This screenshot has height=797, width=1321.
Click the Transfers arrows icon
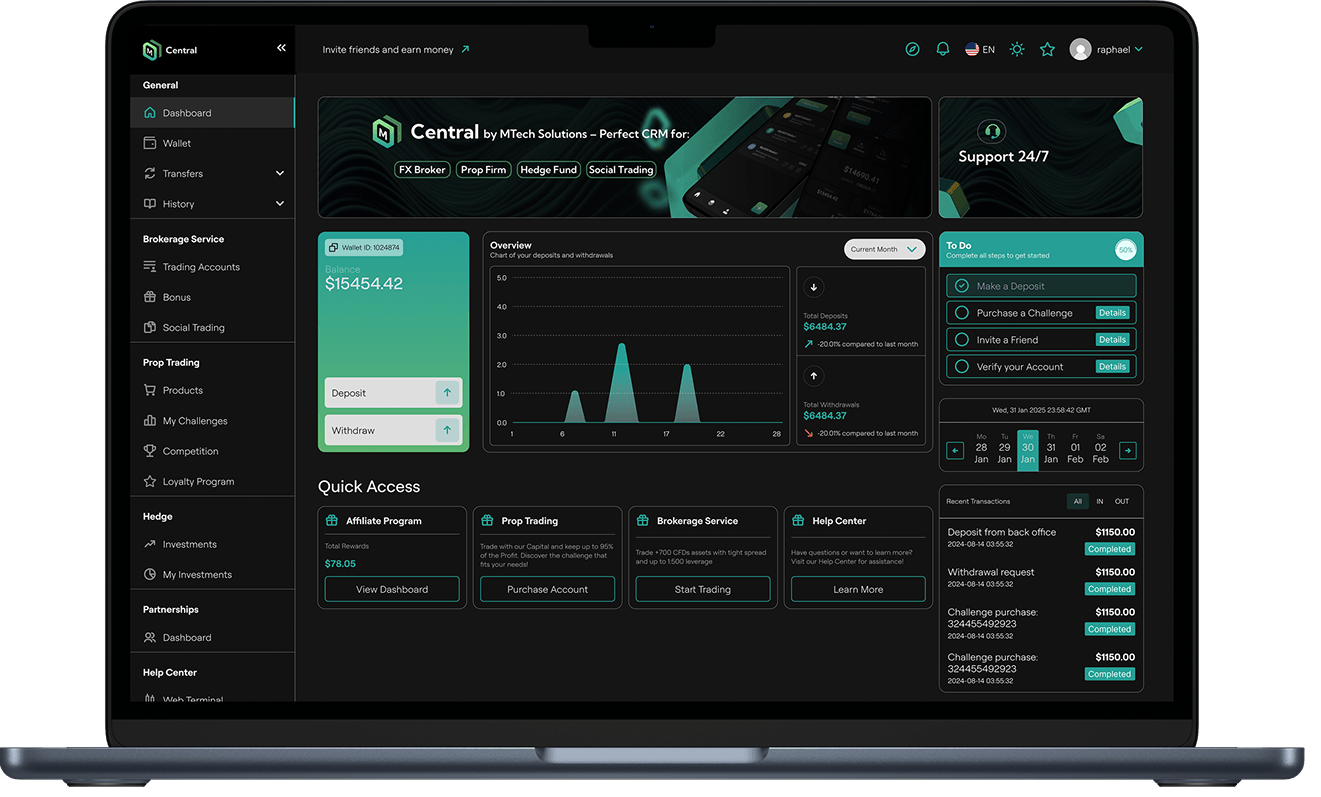pos(150,173)
